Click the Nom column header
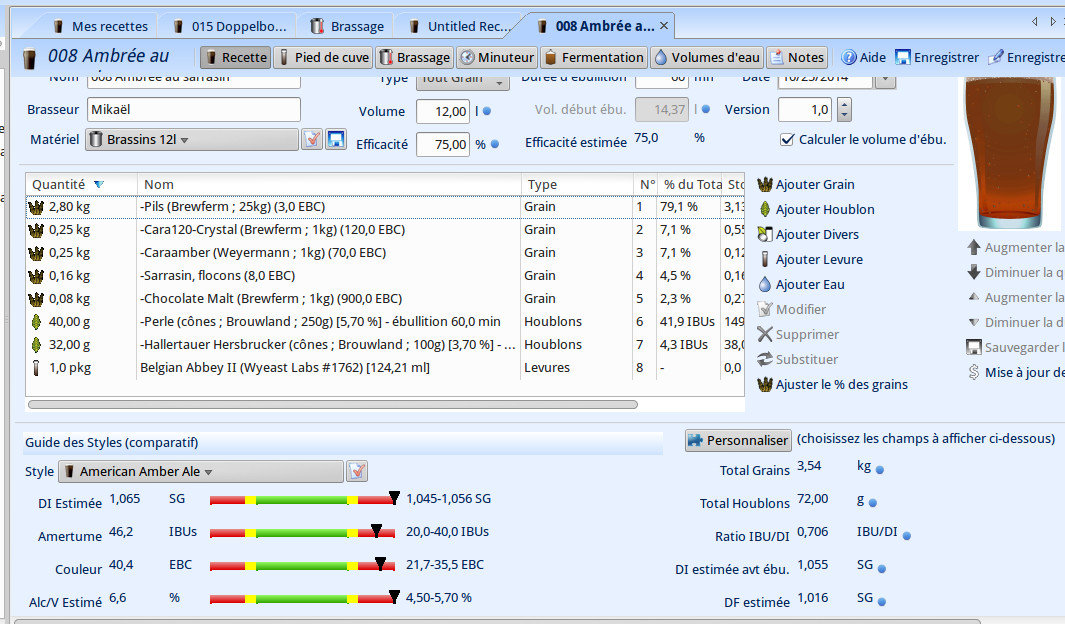The width and height of the screenshot is (1065, 624). pyautogui.click(x=329, y=185)
